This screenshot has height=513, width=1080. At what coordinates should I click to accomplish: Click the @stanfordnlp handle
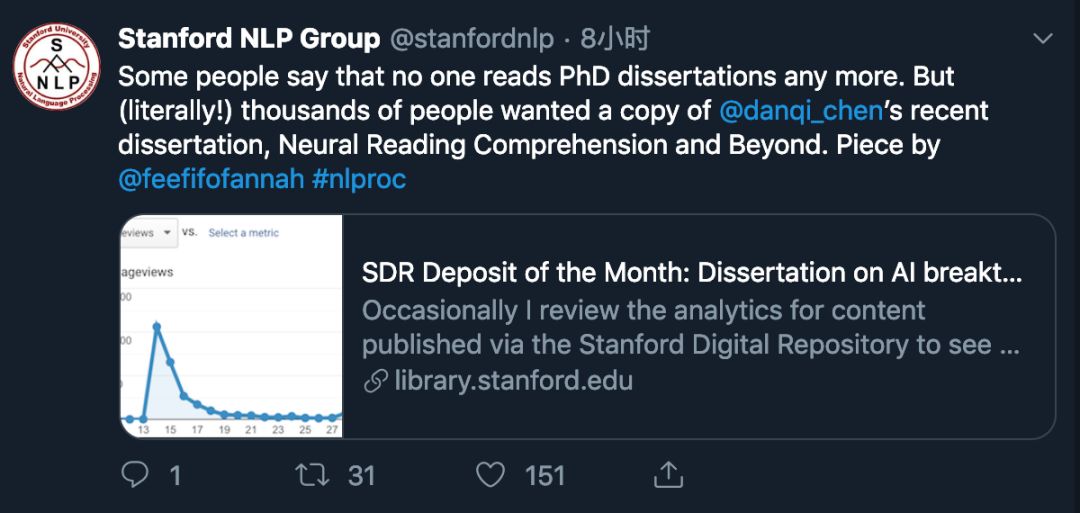pos(470,39)
